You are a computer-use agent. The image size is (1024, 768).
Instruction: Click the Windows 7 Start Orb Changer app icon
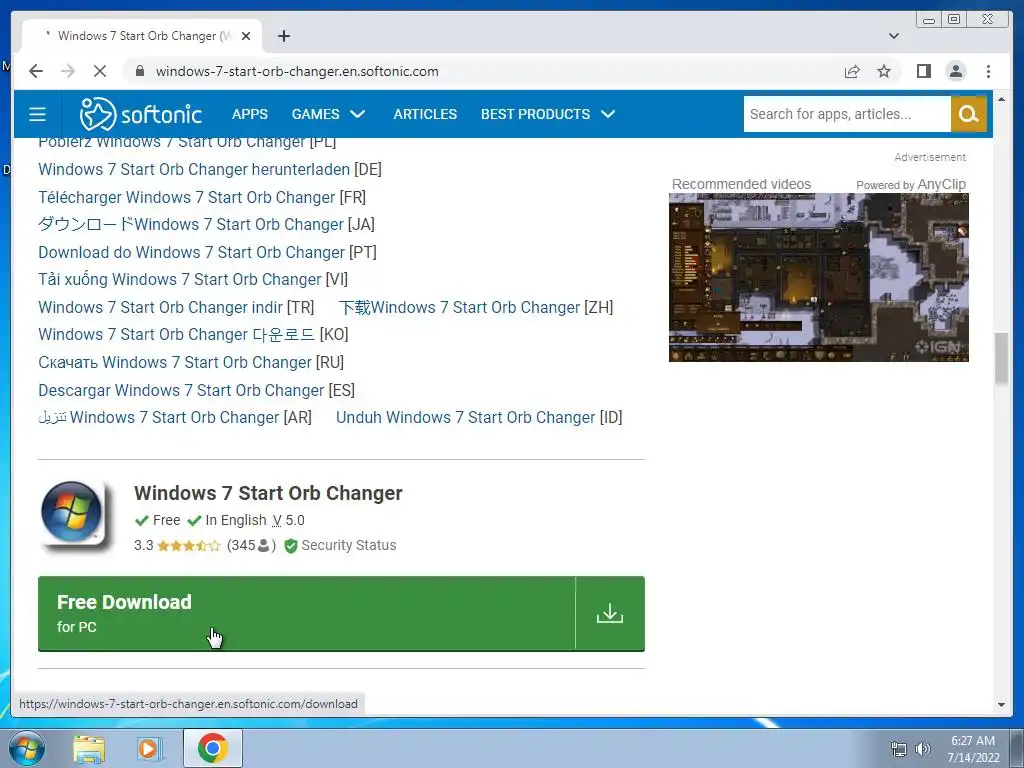(73, 516)
